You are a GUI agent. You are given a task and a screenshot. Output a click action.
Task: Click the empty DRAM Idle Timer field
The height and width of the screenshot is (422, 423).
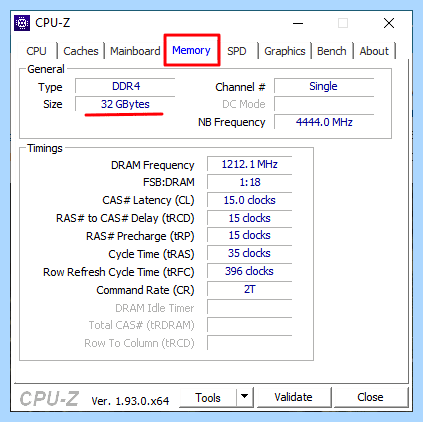(250, 307)
